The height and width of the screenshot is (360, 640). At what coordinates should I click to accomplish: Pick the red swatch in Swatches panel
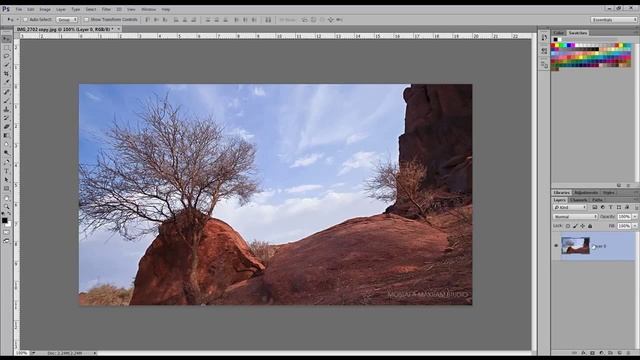click(553, 45)
